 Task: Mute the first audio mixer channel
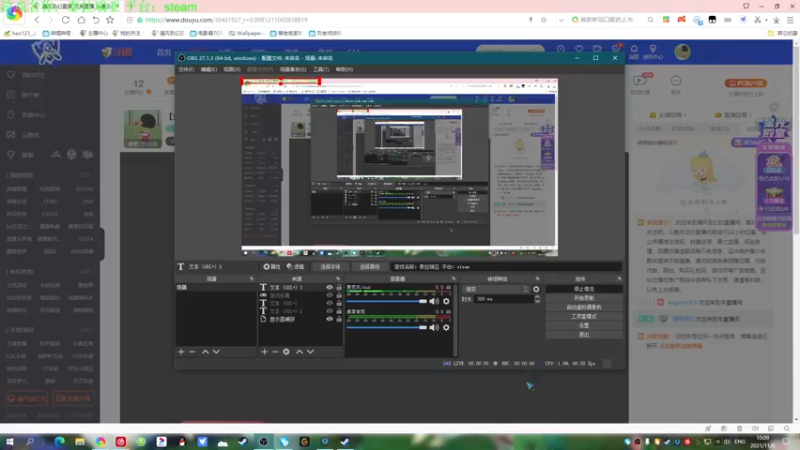click(434, 301)
